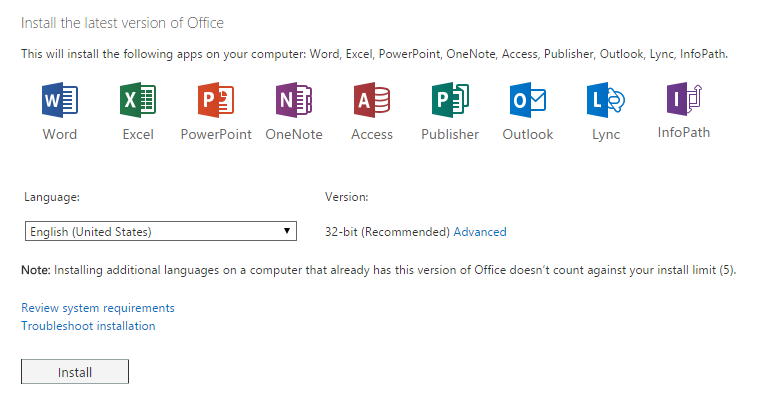The height and width of the screenshot is (394, 766).
Task: Click the Access app icon
Action: 372,100
